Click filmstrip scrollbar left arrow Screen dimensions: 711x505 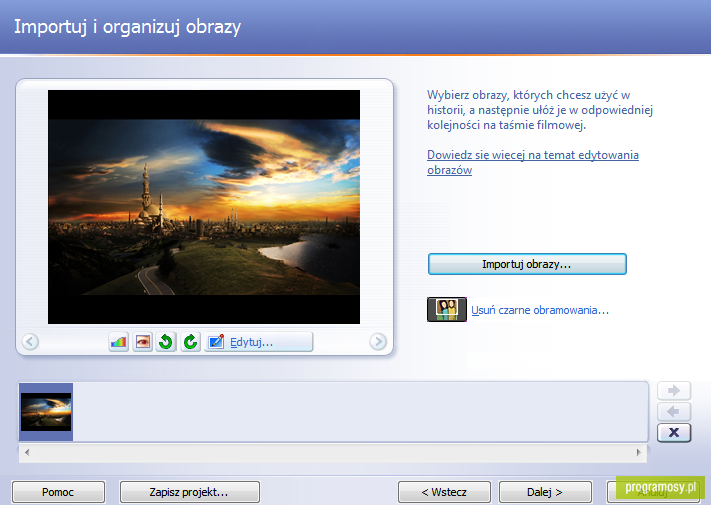click(x=27, y=452)
